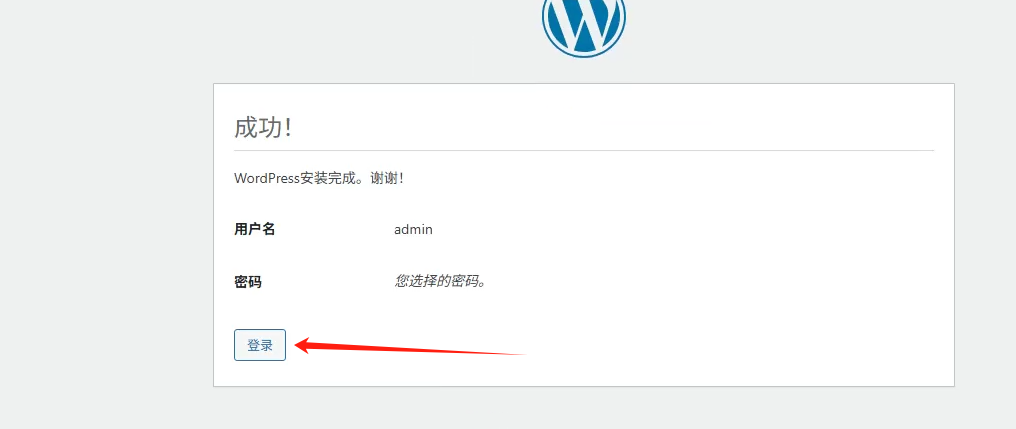Viewport: 1016px width, 429px height.
Task: Click the 登录 login button
Action: [260, 345]
